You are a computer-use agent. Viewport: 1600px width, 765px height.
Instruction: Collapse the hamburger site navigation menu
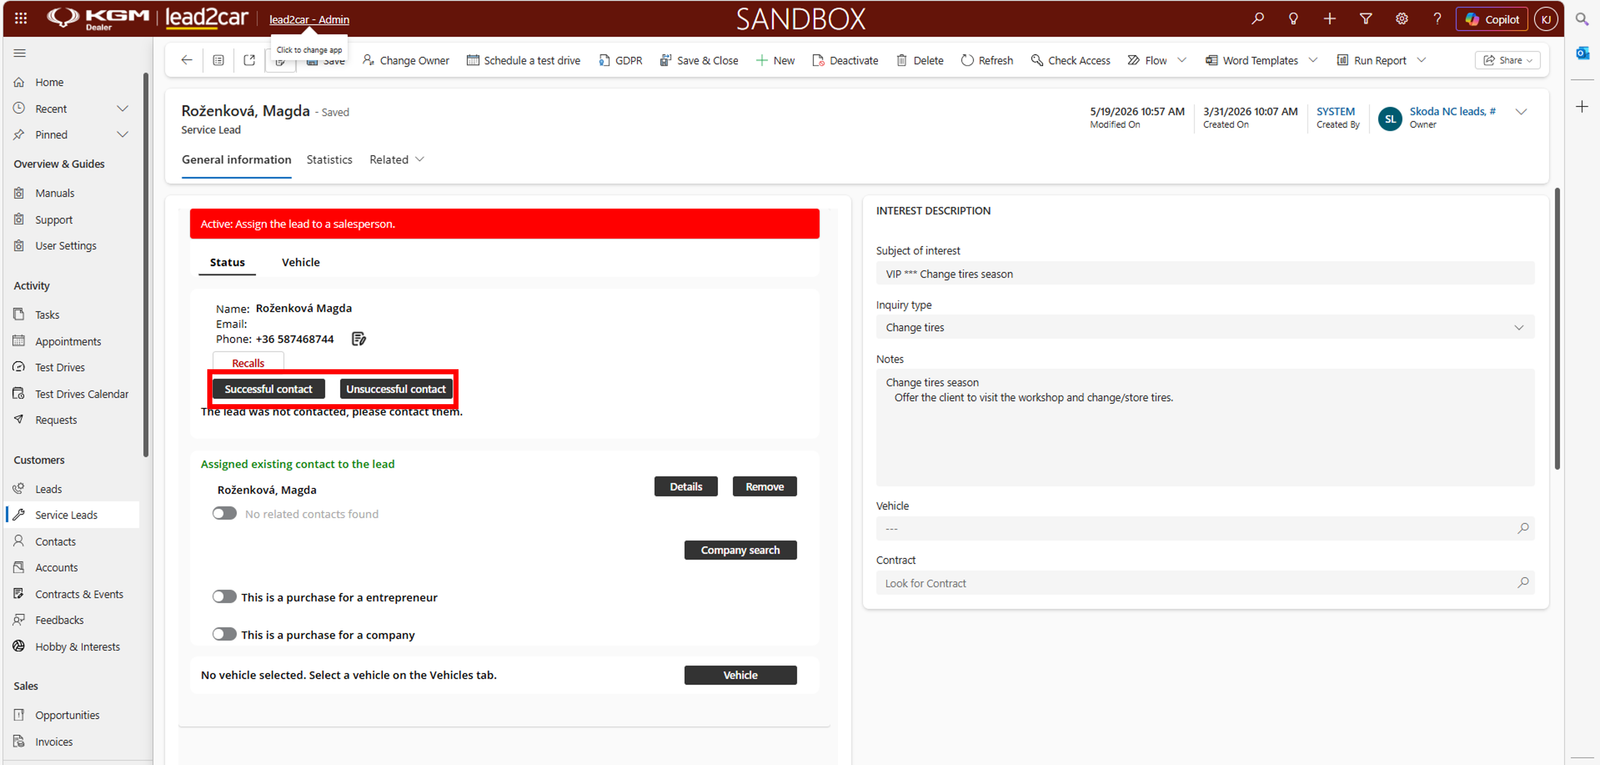click(x=20, y=53)
